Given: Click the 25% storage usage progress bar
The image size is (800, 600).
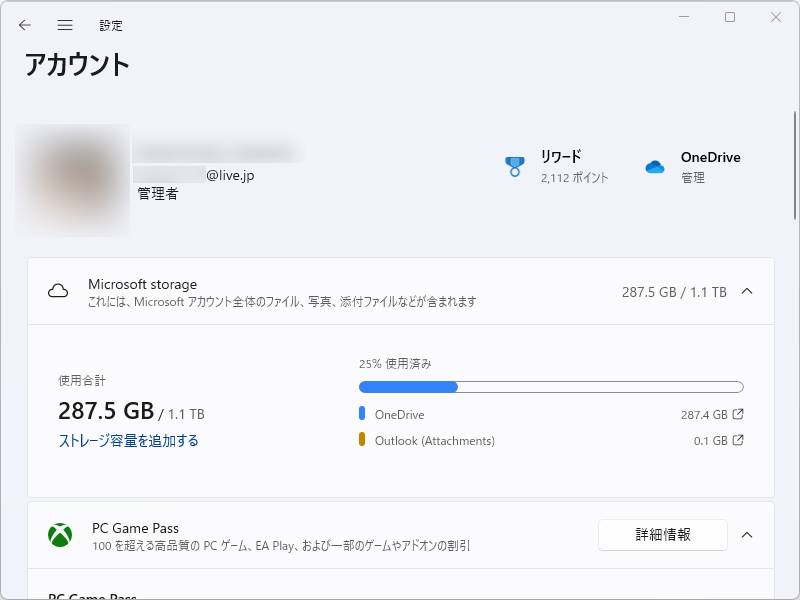Looking at the screenshot, I should (x=550, y=386).
